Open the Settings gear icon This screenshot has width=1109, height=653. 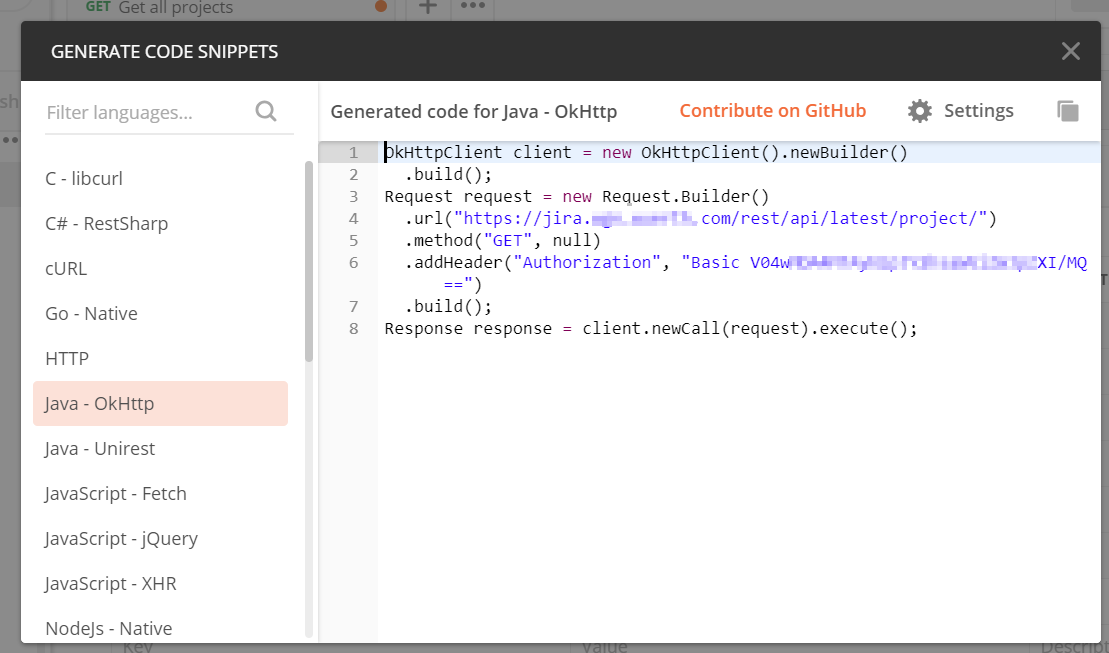tap(919, 111)
